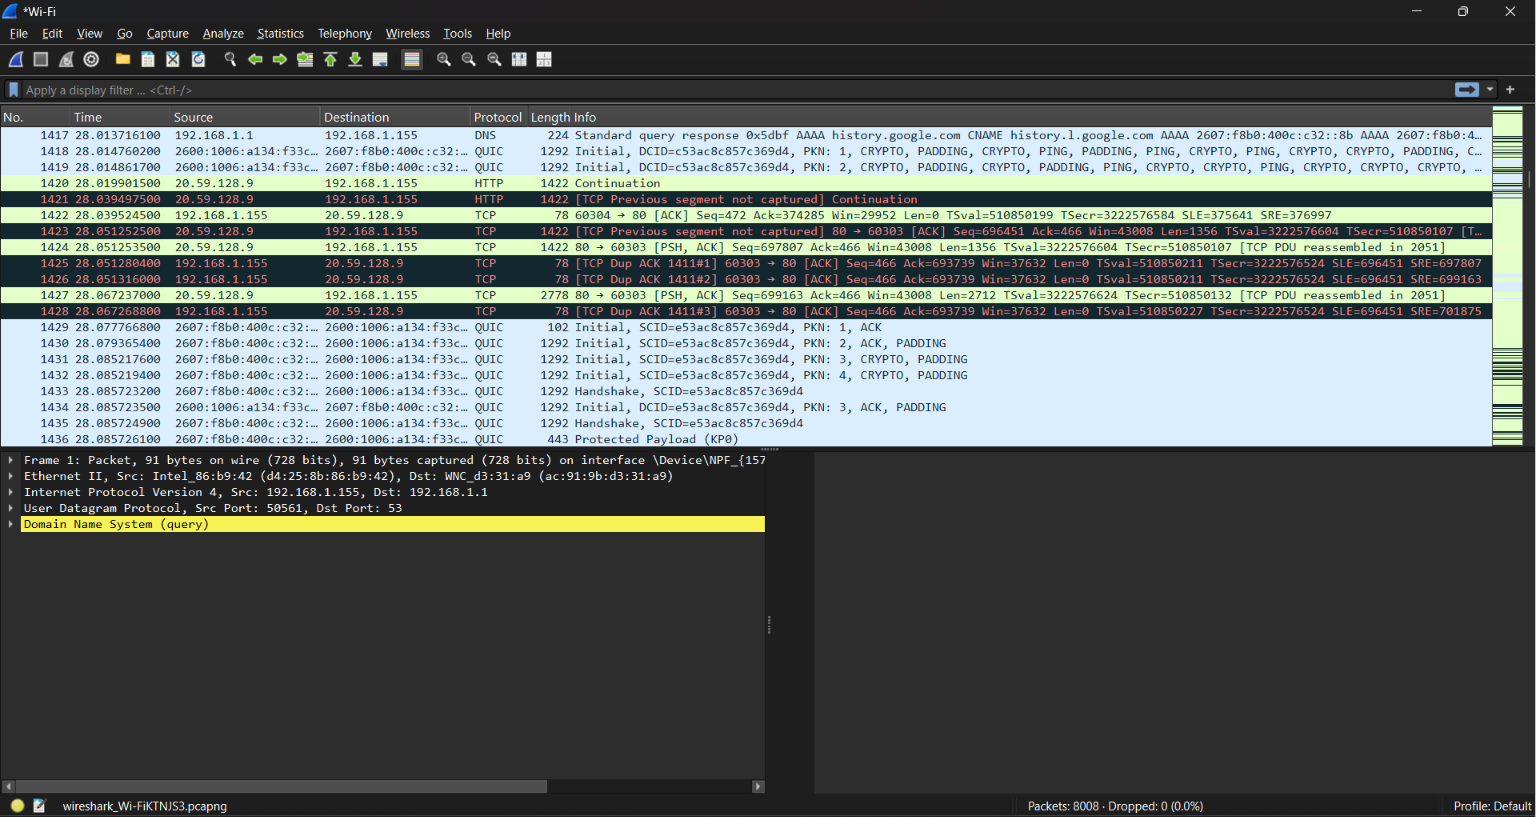Expand the Frame 1 details row
The width and height of the screenshot is (1536, 817).
coord(11,460)
